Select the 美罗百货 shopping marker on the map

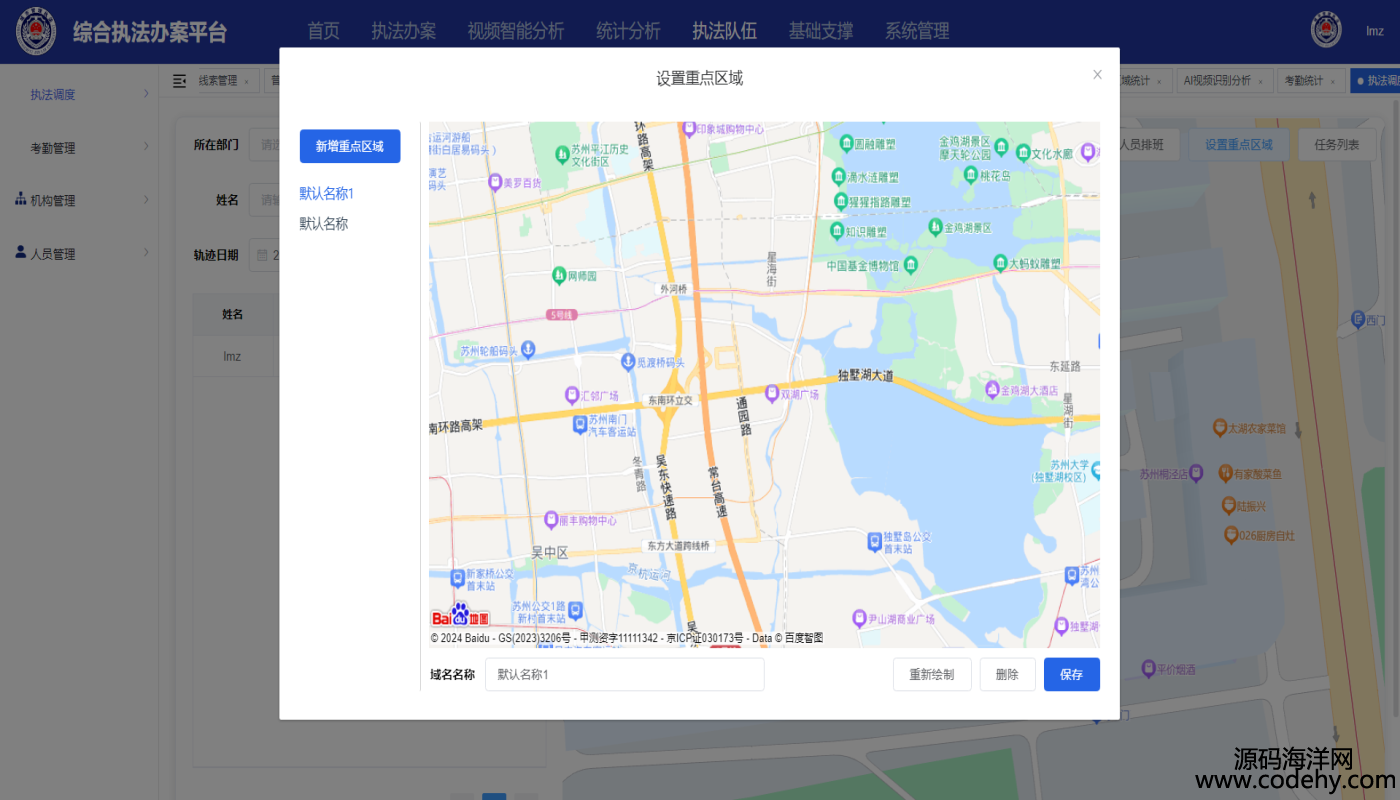494,183
